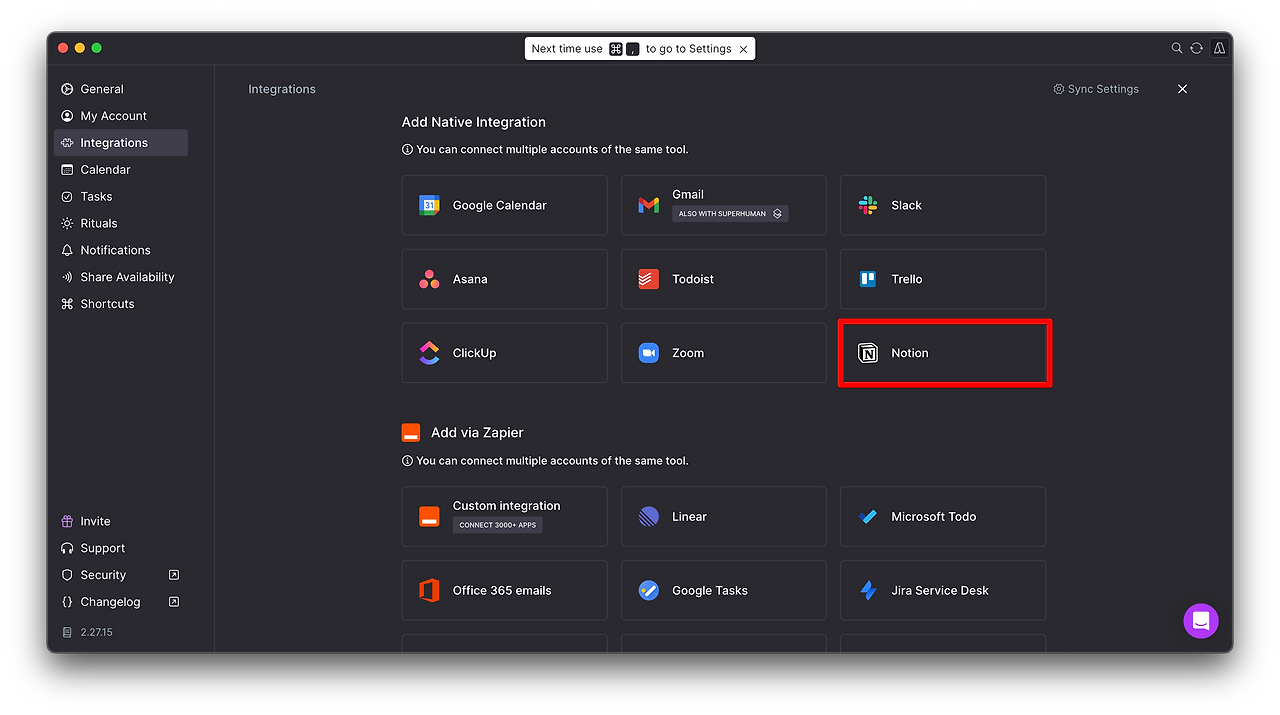Add the Google Tasks integration

724,590
